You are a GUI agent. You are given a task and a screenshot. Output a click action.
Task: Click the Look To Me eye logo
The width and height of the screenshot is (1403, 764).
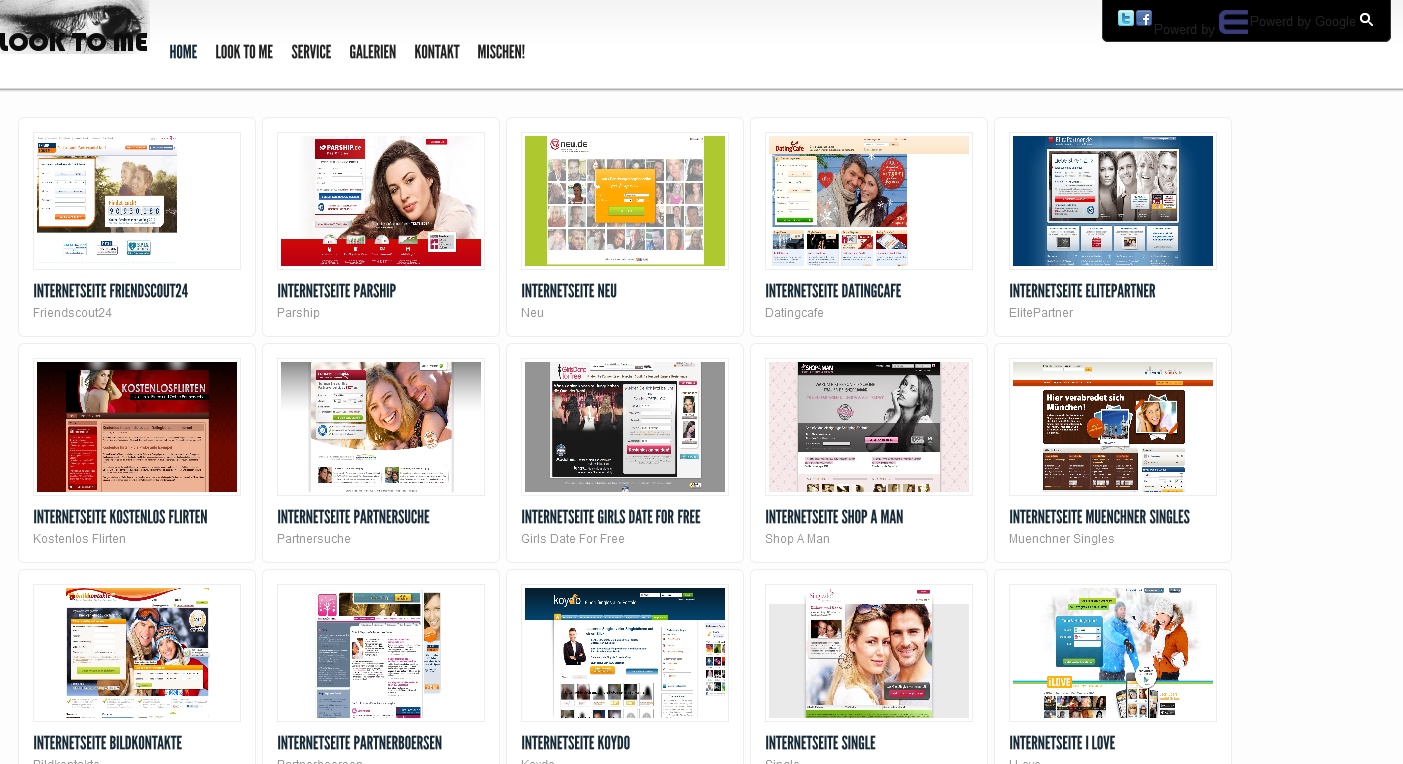tap(74, 27)
